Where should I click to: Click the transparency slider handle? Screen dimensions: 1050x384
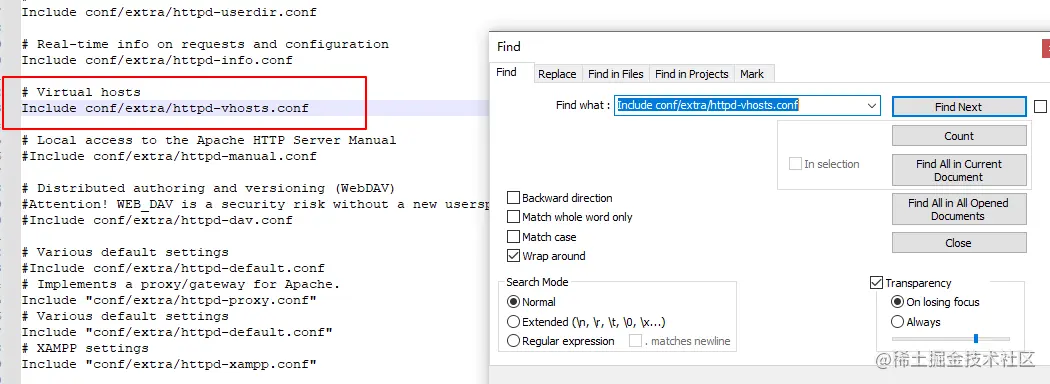click(x=976, y=338)
